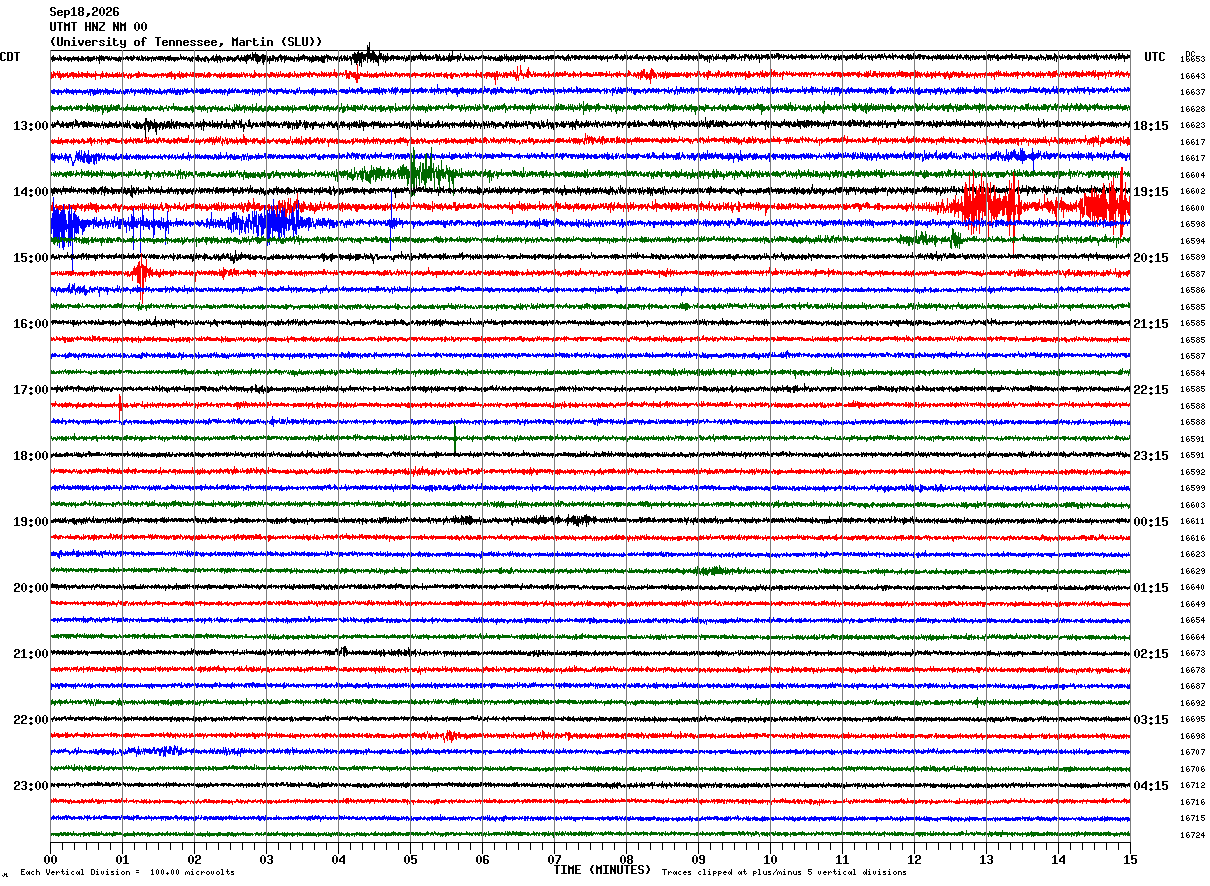Screen dimensions: 1210x886
Task: Click the 23:00 CDT time label
Action: (x=30, y=786)
